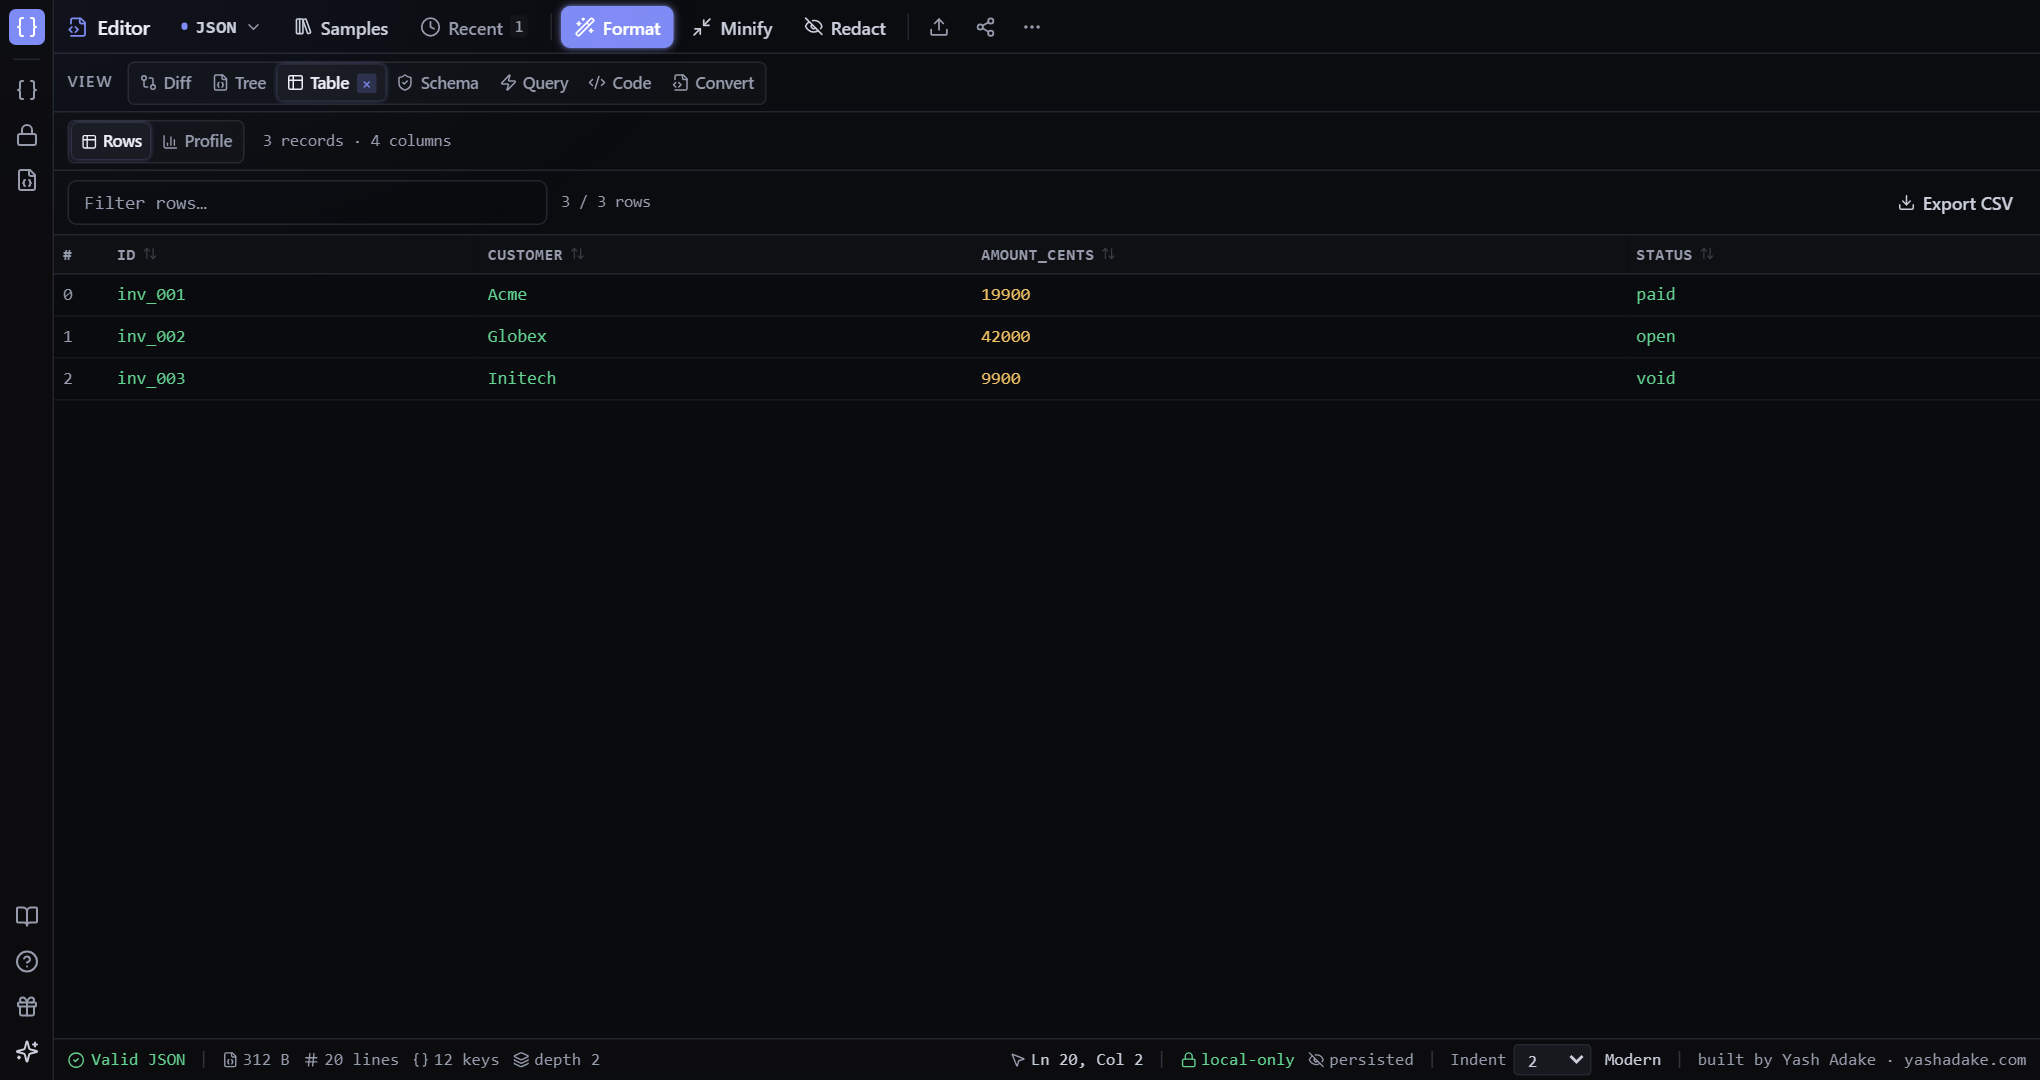2040x1080 pixels.
Task: Click Export CSV
Action: click(x=1955, y=203)
